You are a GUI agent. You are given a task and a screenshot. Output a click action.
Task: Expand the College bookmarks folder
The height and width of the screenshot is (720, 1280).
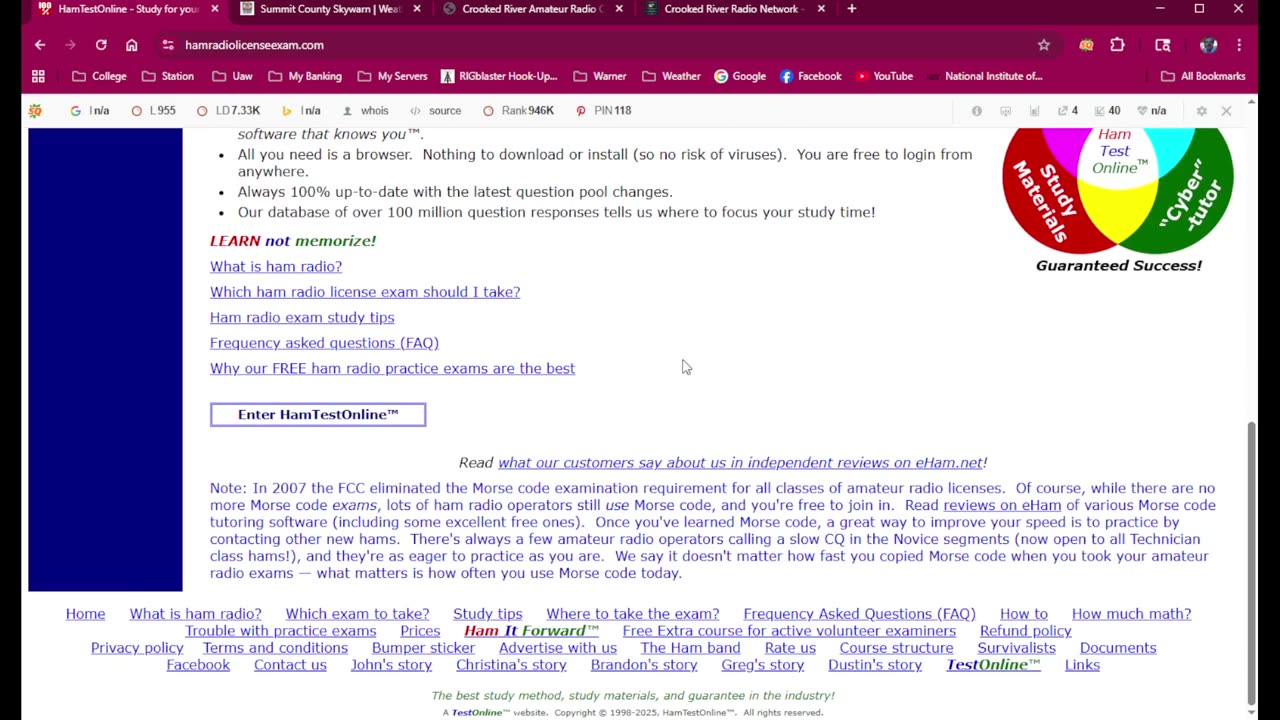coord(99,76)
